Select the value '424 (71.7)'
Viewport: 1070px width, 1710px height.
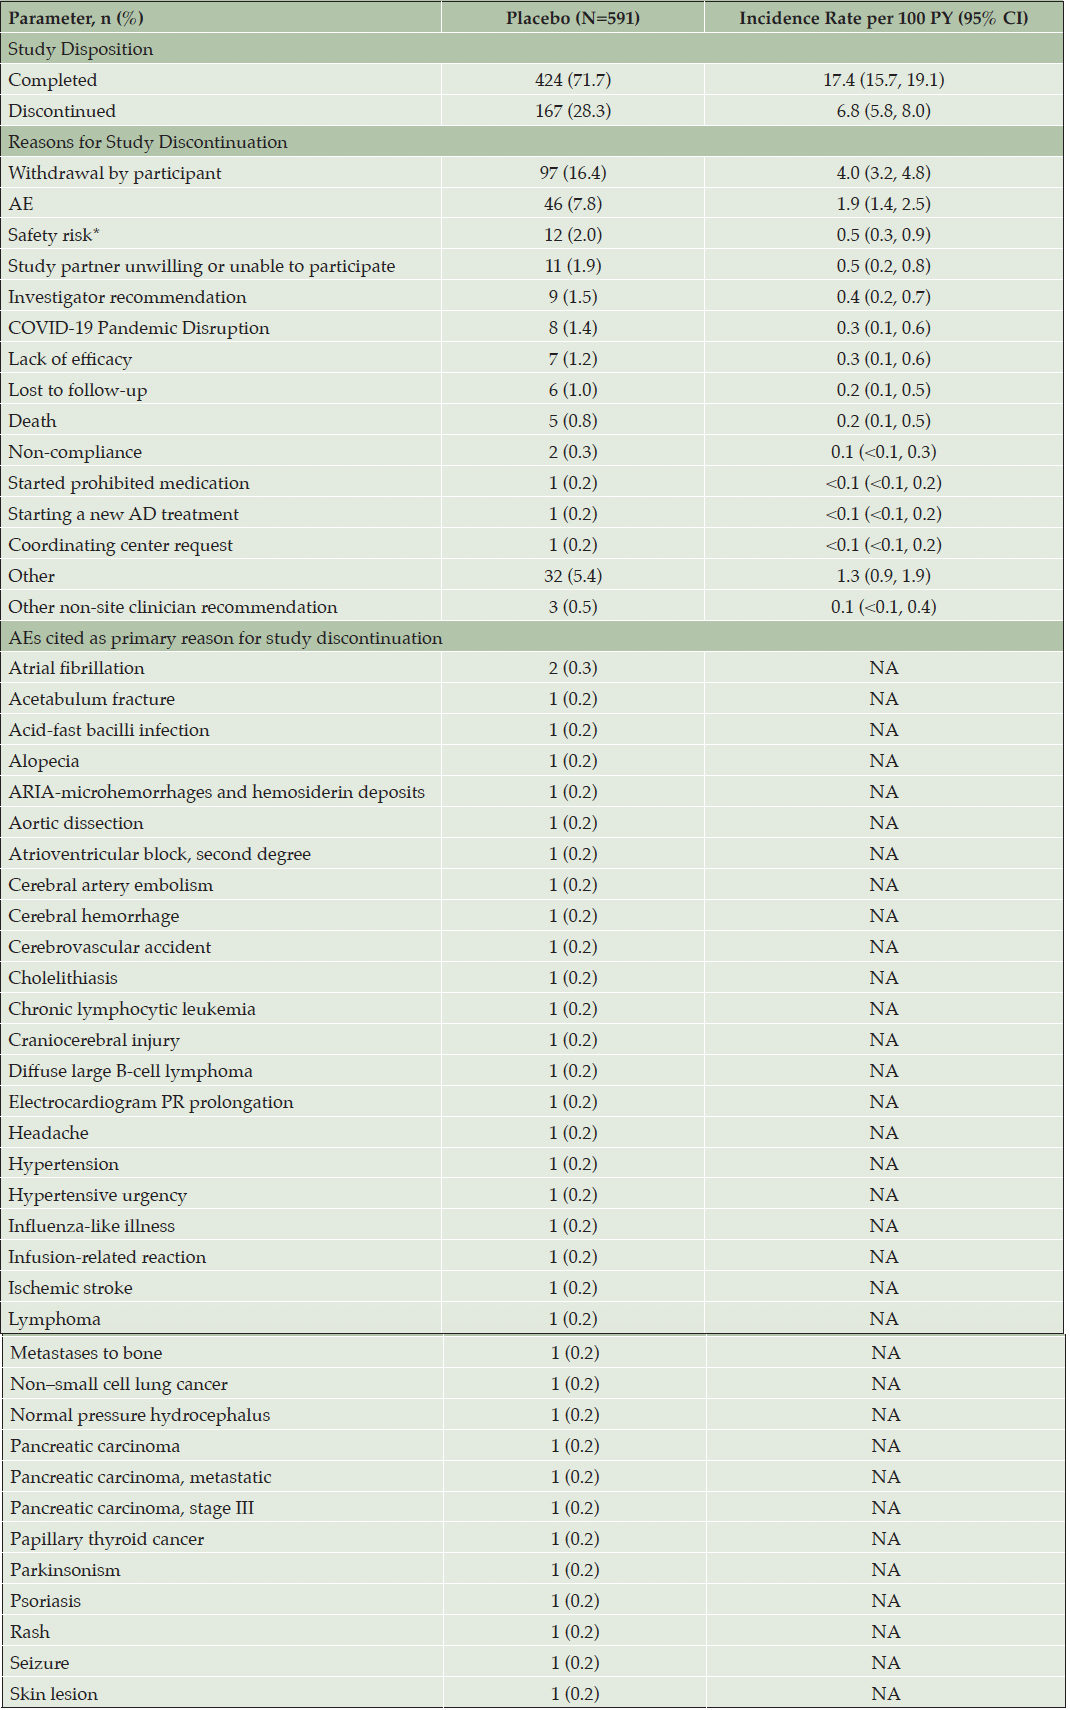click(573, 80)
